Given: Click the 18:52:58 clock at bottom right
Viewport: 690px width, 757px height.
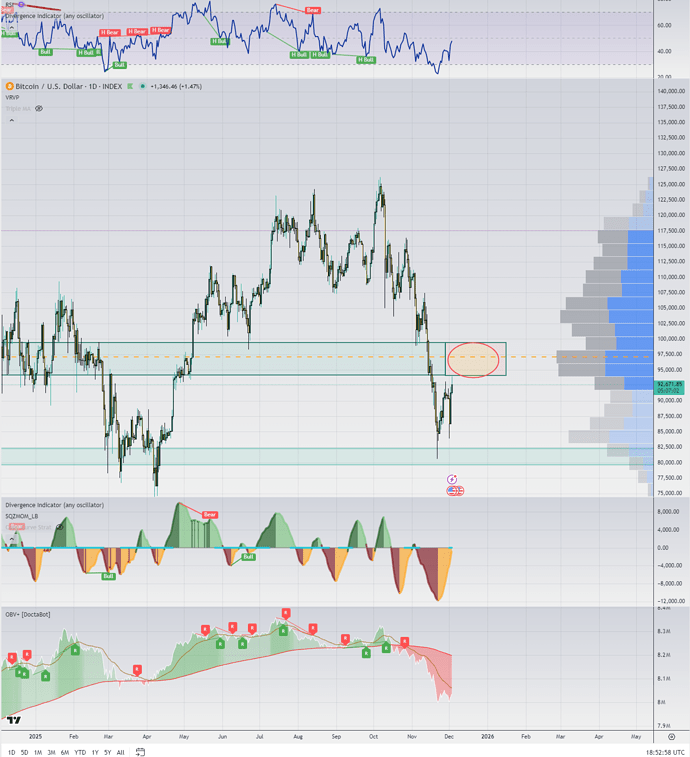Looking at the screenshot, I should 650,751.
